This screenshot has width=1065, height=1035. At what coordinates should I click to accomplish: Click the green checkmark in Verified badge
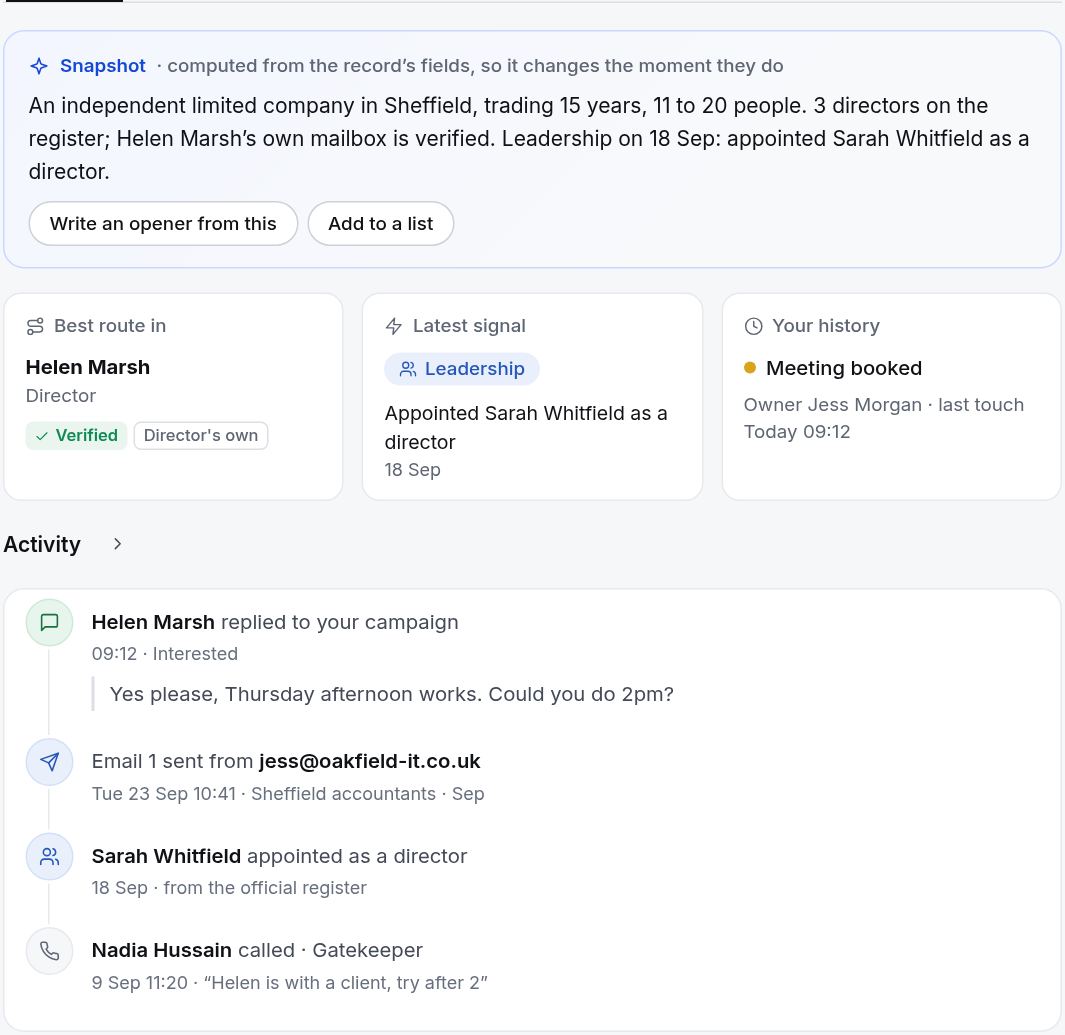(41, 436)
